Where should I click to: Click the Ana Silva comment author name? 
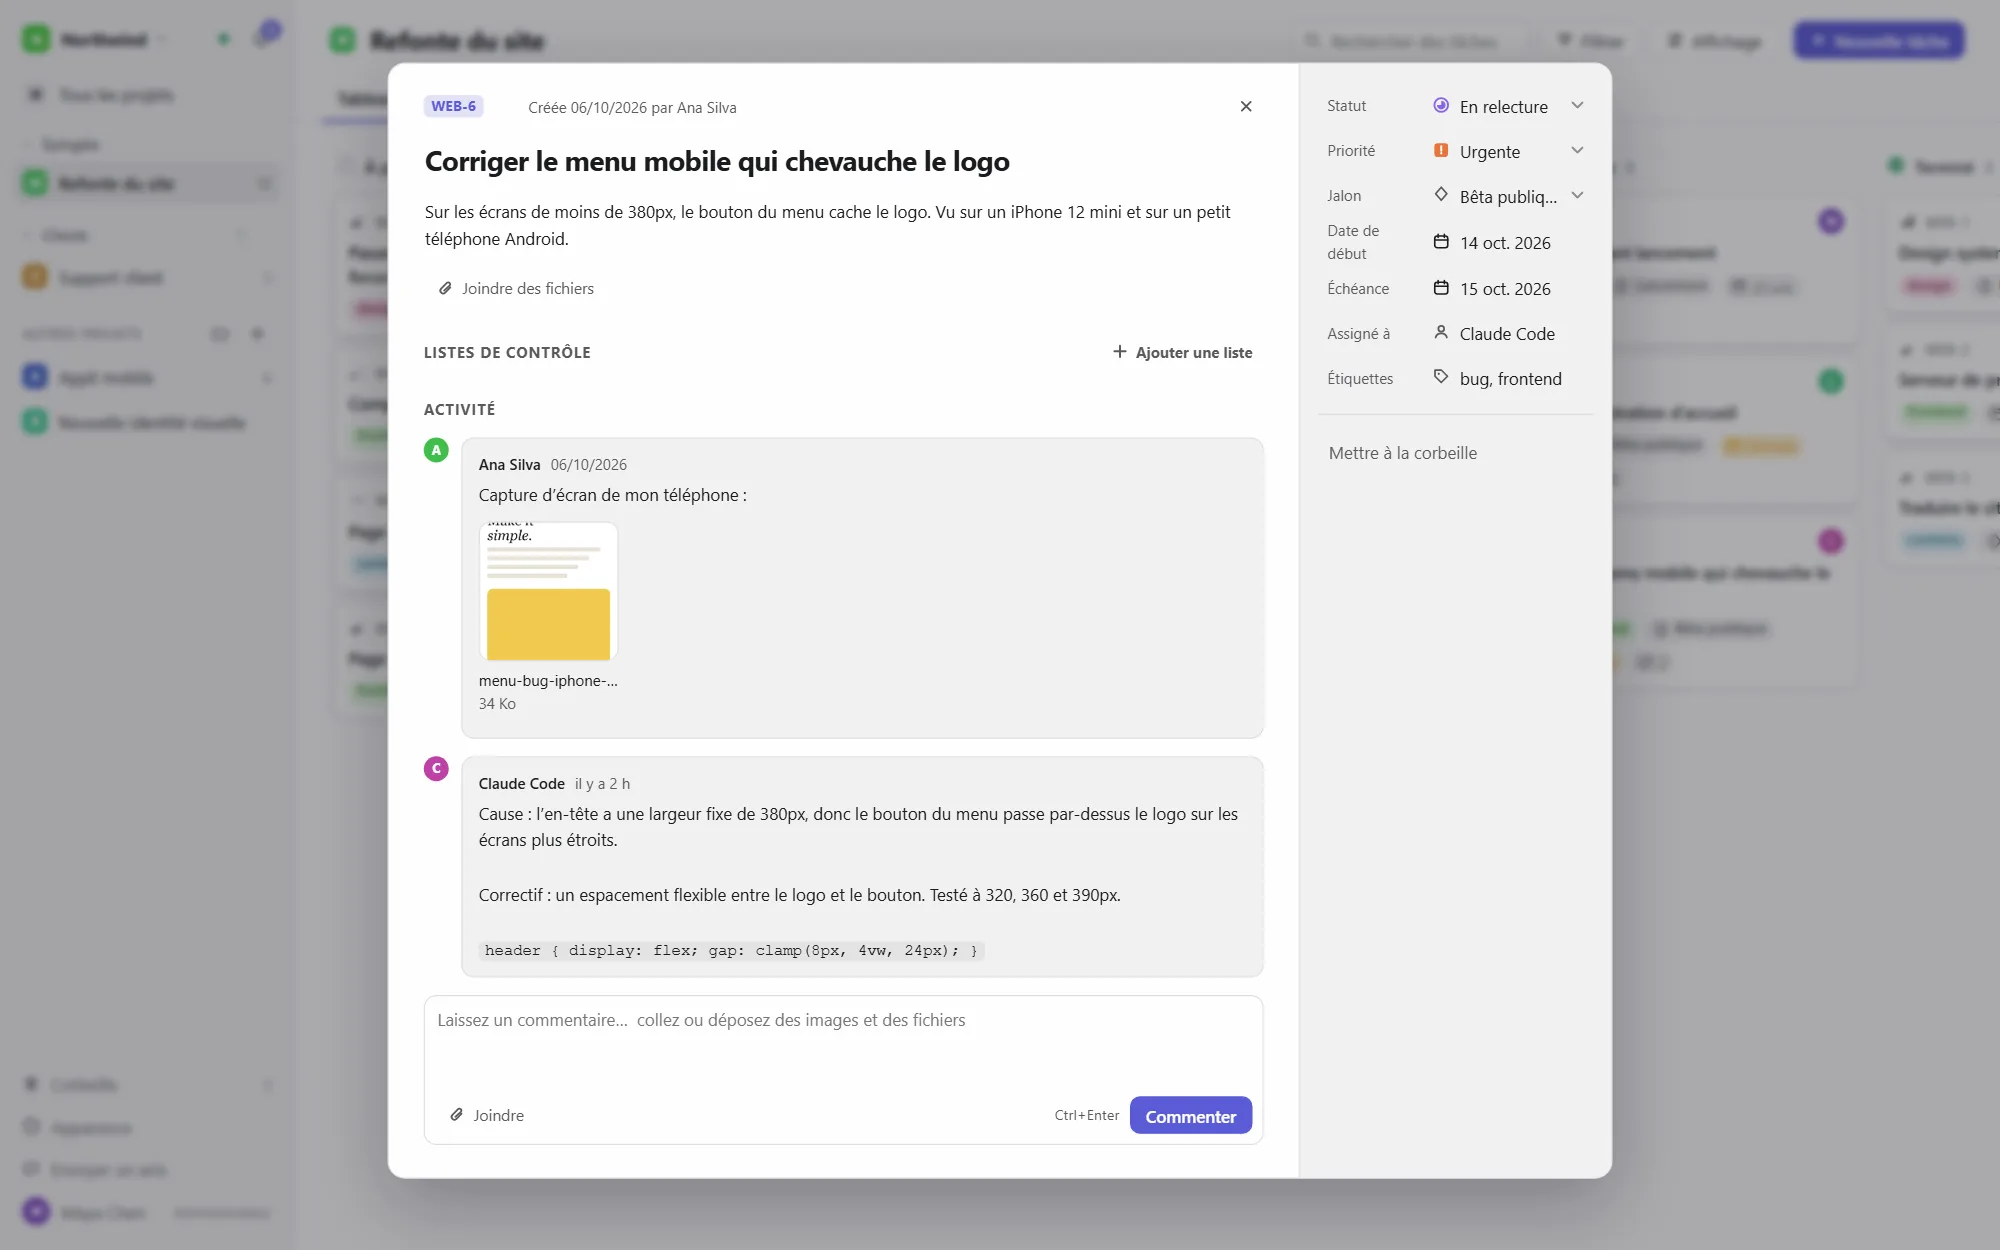[509, 465]
